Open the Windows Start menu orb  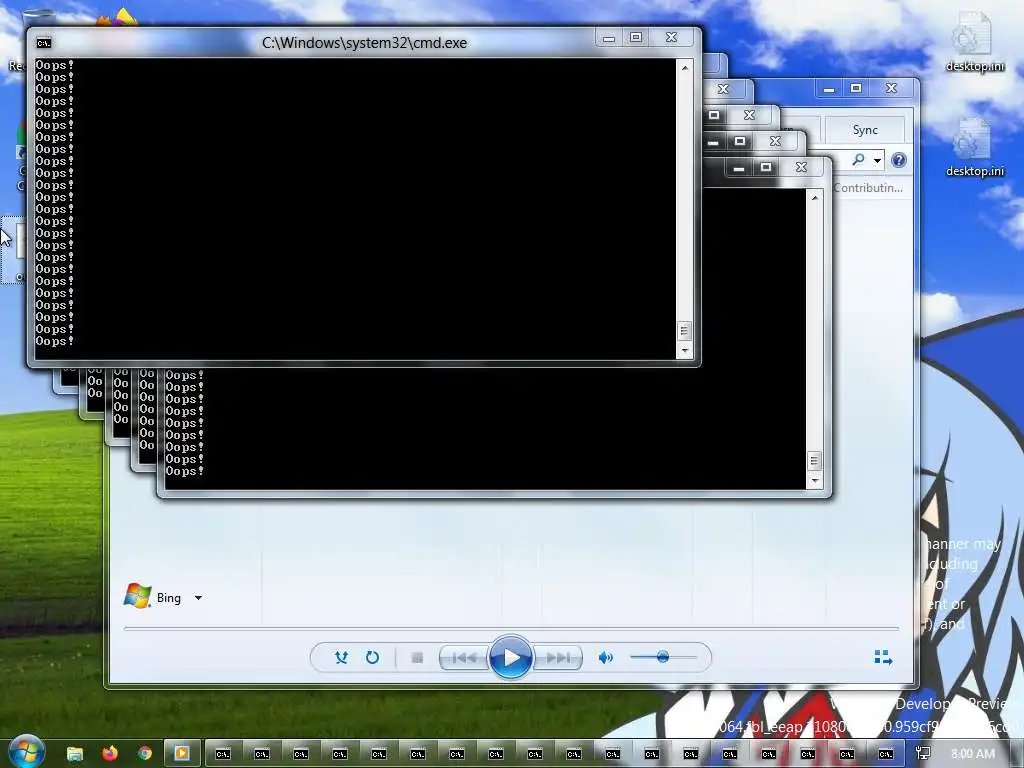tap(27, 751)
